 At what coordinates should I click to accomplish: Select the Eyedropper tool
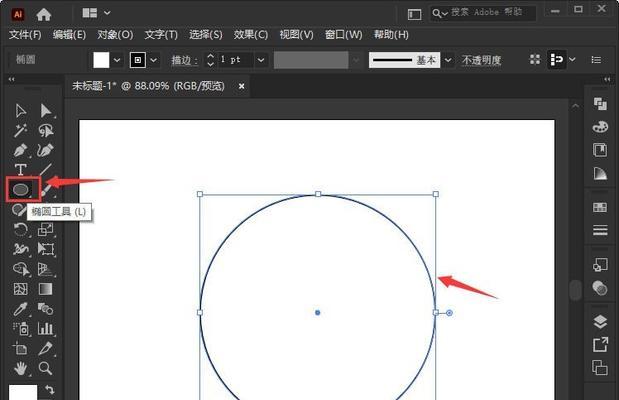click(21, 309)
